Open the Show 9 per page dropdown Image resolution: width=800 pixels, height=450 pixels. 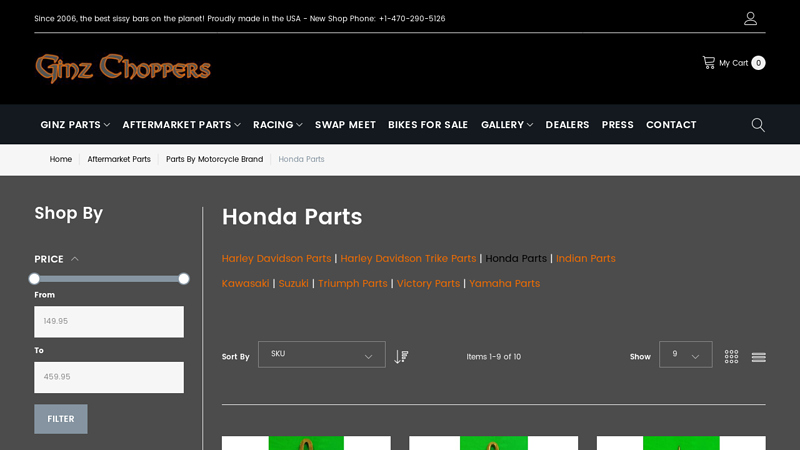pos(685,355)
